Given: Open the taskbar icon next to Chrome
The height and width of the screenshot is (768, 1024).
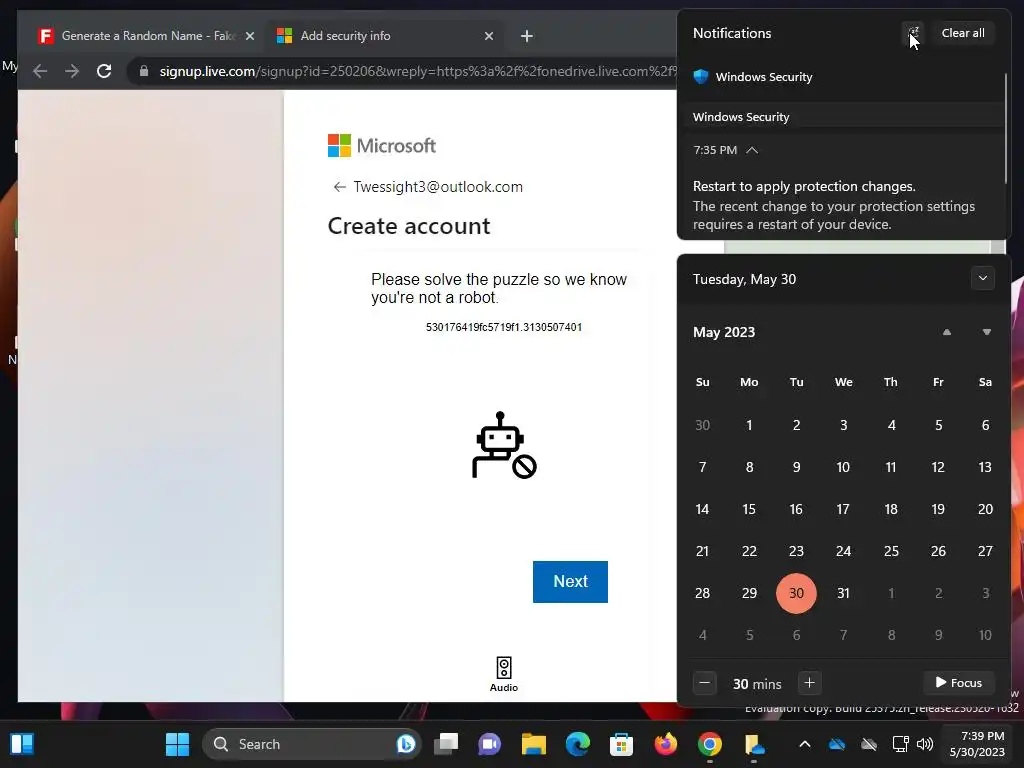Looking at the screenshot, I should tap(754, 744).
